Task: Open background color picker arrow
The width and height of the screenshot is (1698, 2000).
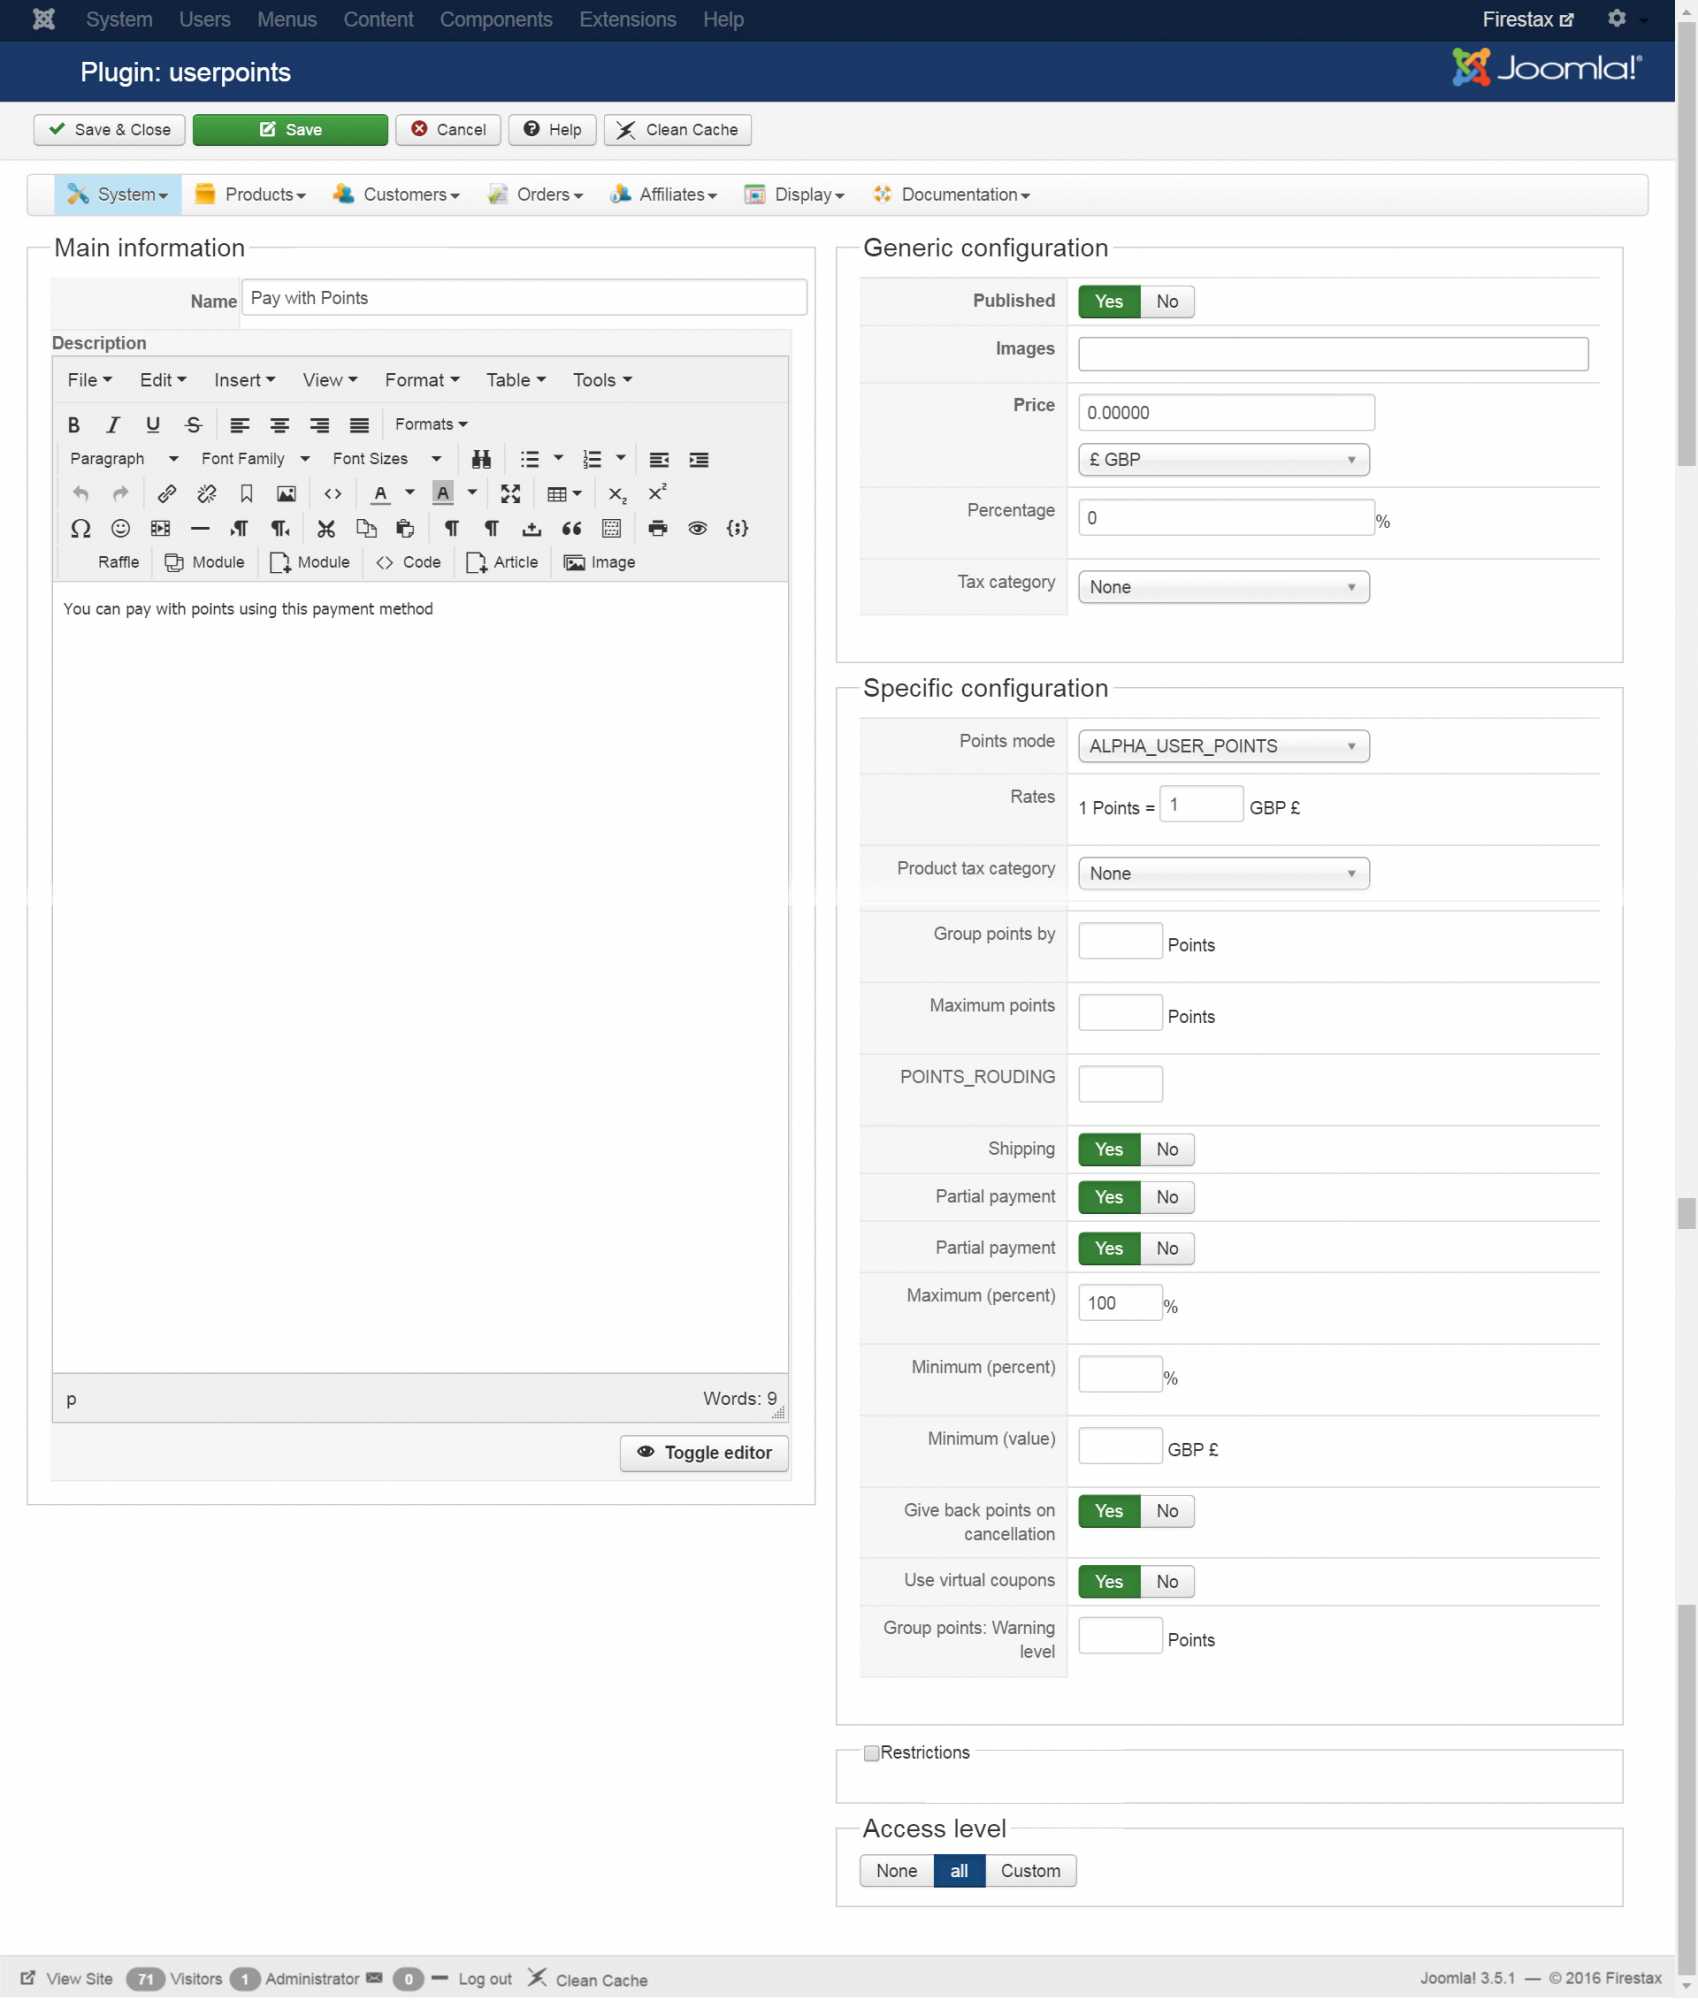Action: pyautogui.click(x=472, y=494)
